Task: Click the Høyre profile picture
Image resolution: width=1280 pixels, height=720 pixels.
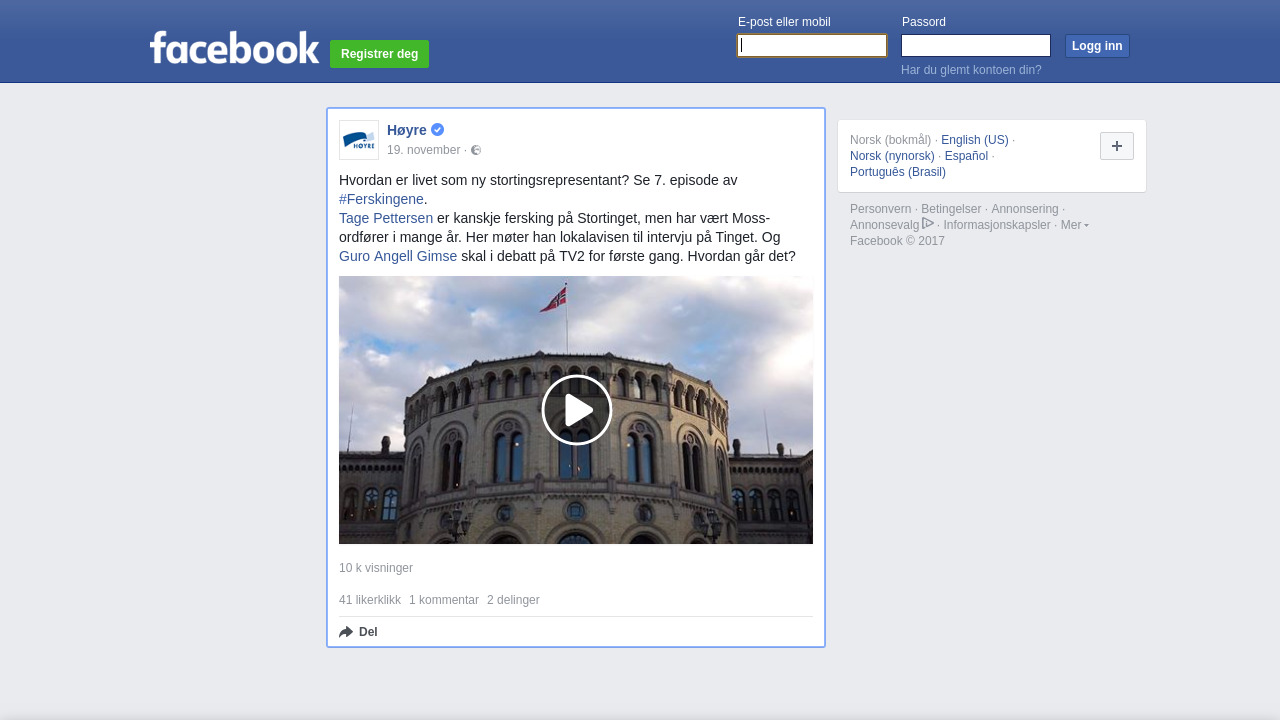Action: point(359,140)
